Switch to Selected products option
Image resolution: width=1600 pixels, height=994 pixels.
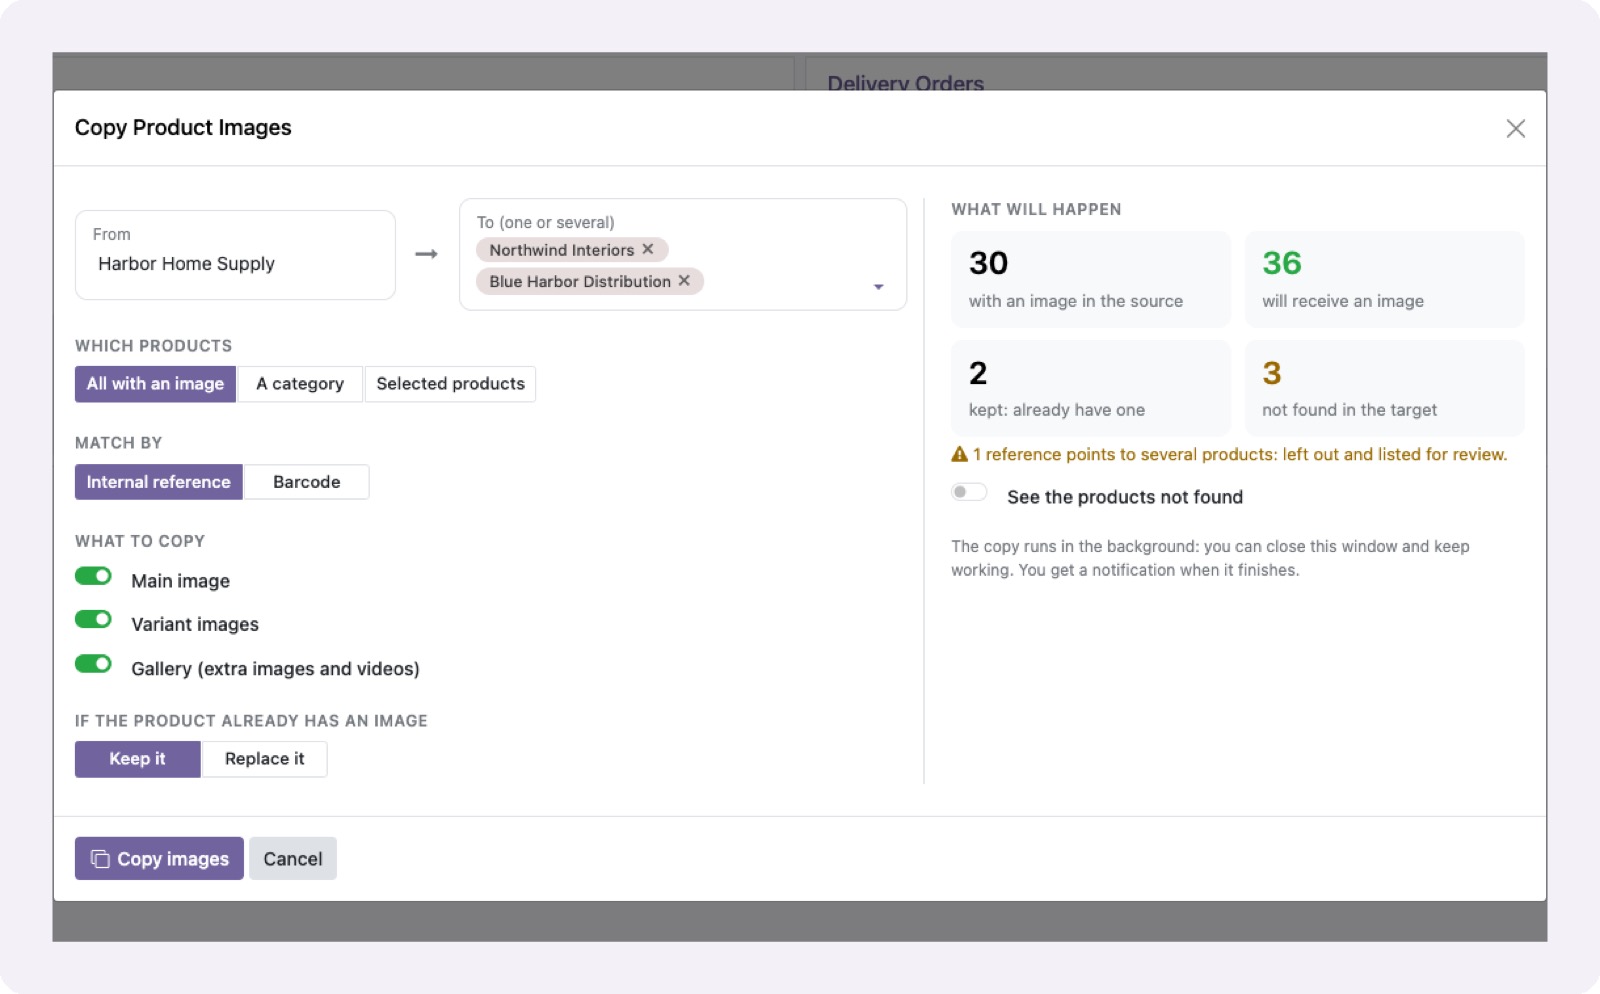tap(450, 384)
